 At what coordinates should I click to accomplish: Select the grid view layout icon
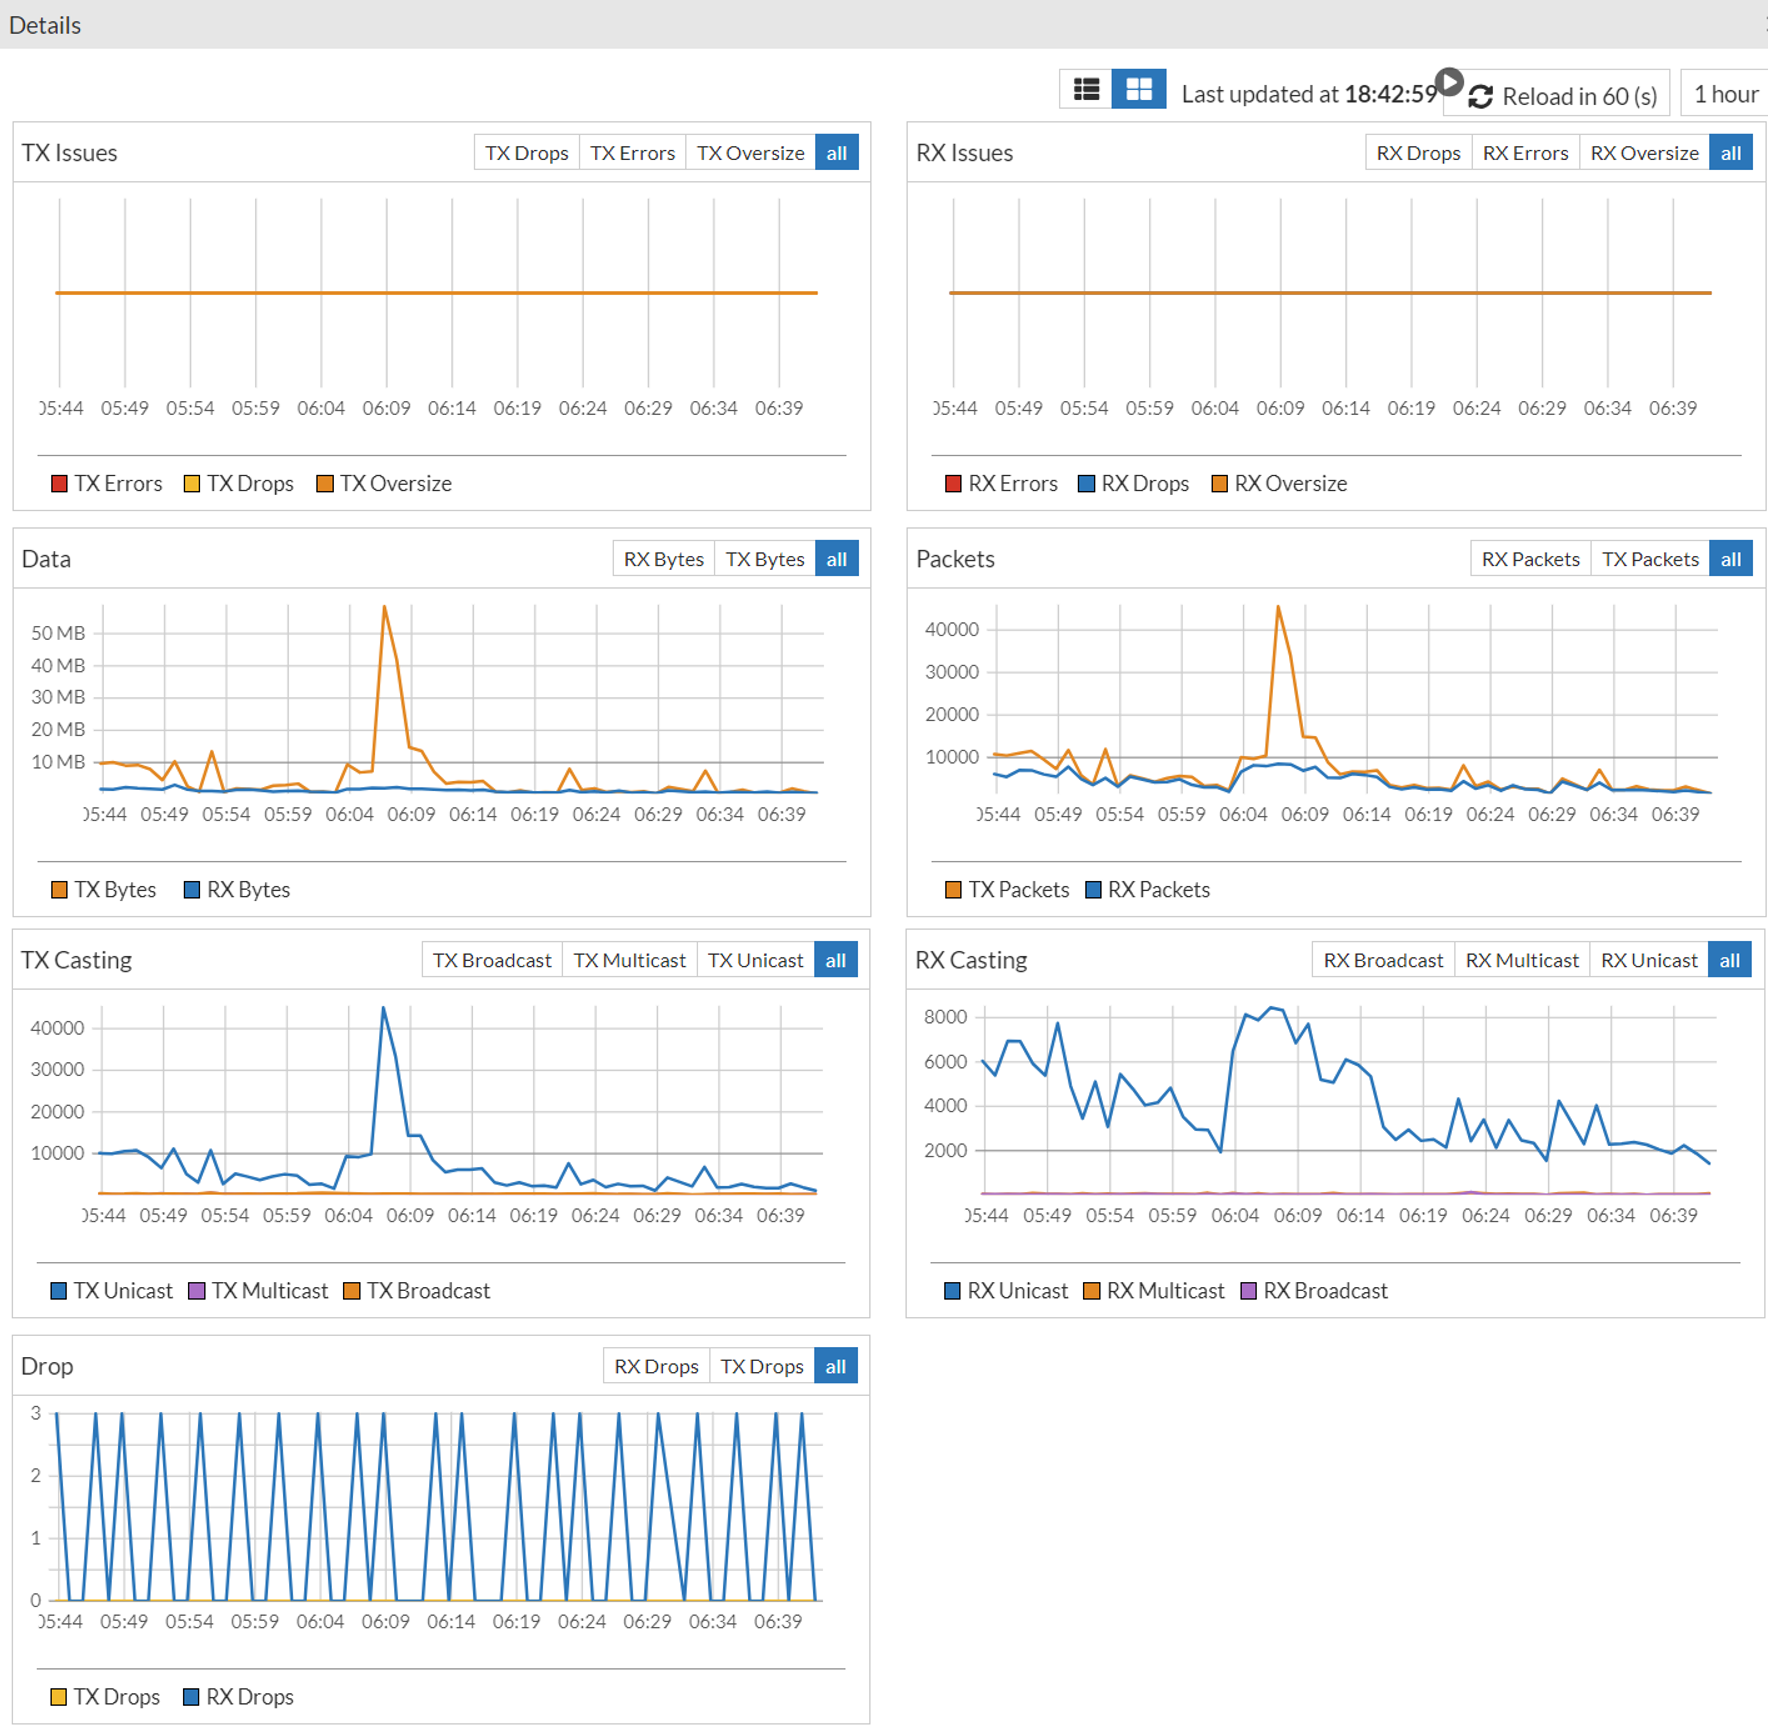[1139, 90]
